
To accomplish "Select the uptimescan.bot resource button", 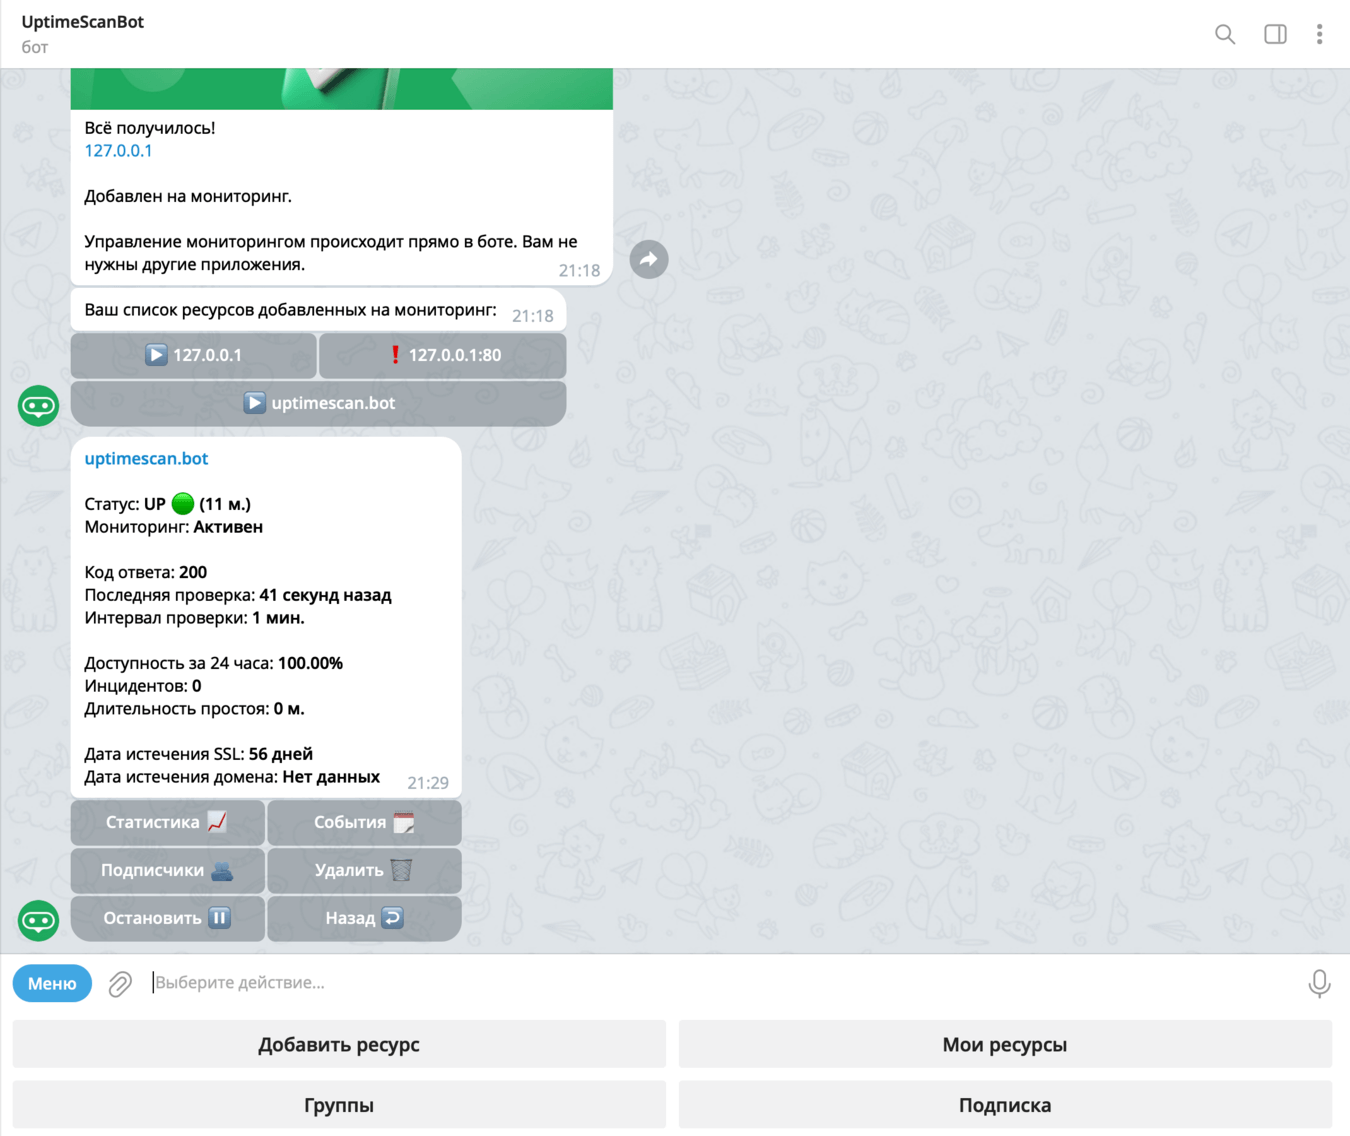I will (318, 403).
